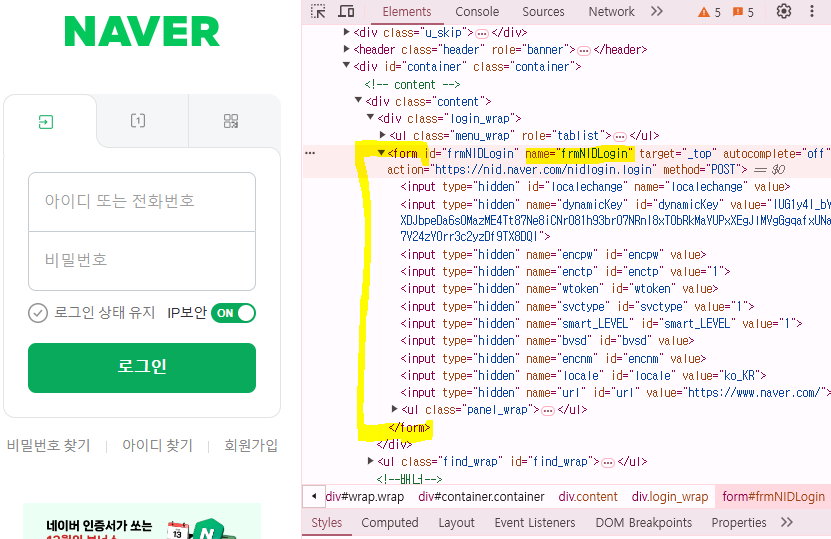Screen dimensions: 831x539
Task: Open the Sources tab
Action: pyautogui.click(x=543, y=12)
